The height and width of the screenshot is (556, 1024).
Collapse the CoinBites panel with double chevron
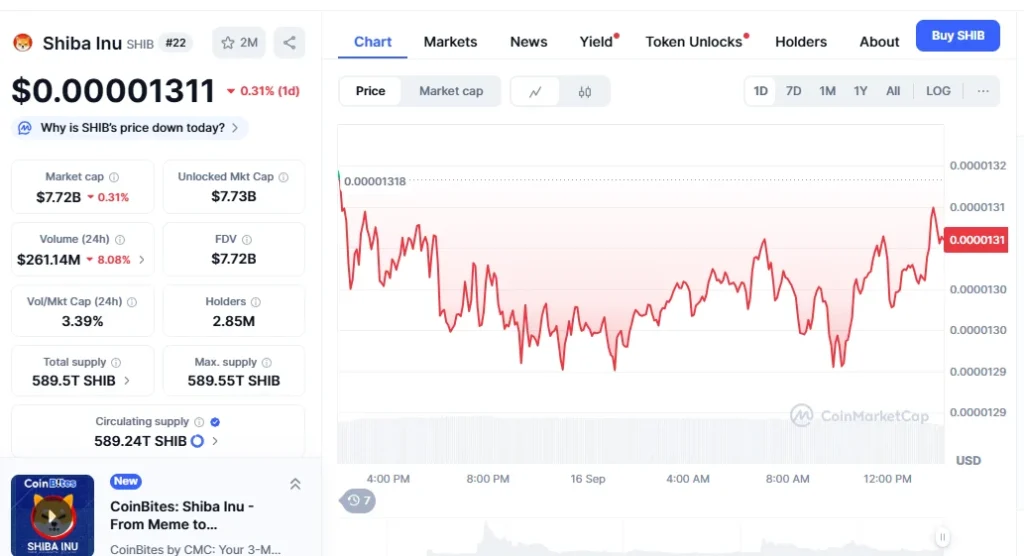click(295, 484)
